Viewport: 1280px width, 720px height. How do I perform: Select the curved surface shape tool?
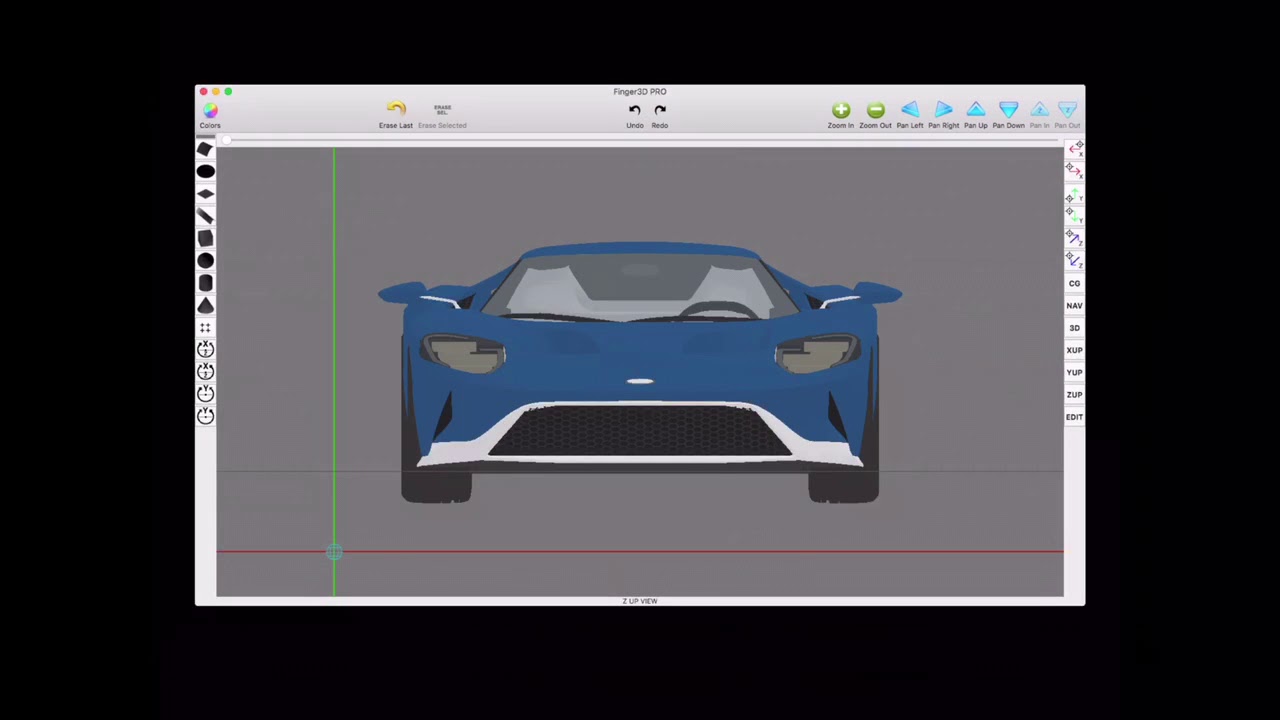tap(205, 149)
